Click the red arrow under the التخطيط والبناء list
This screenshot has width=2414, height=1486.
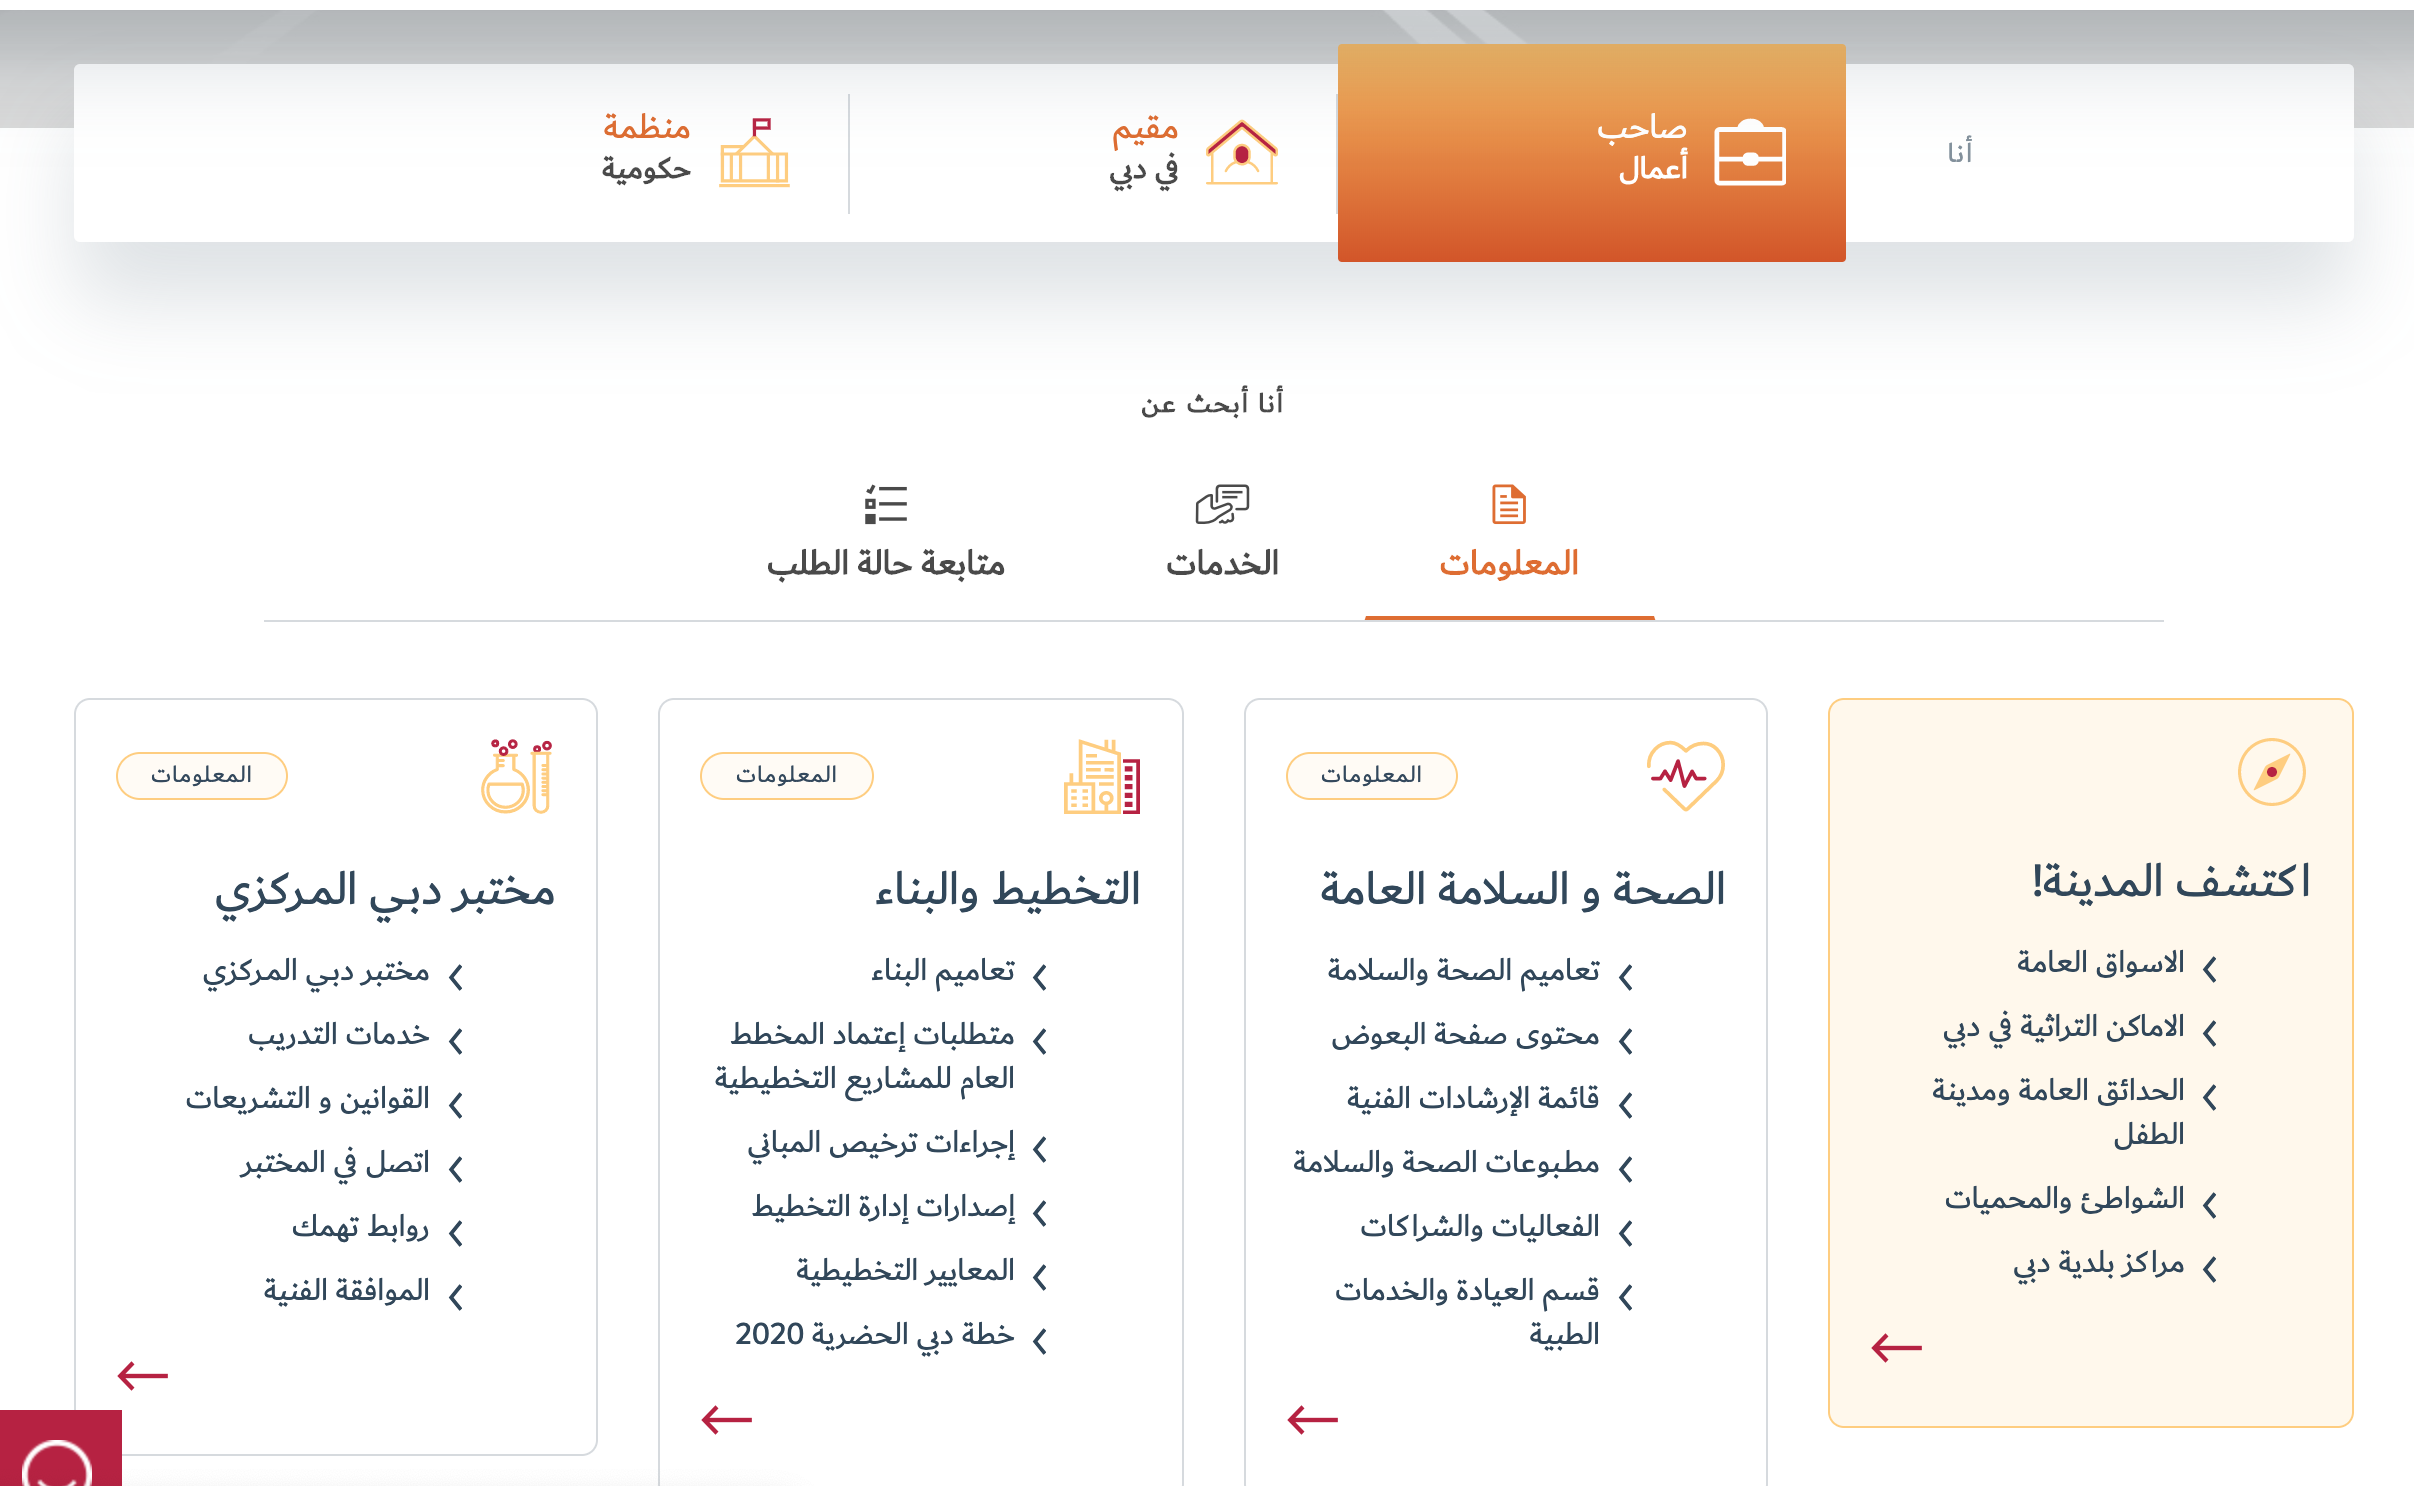coord(727,1418)
